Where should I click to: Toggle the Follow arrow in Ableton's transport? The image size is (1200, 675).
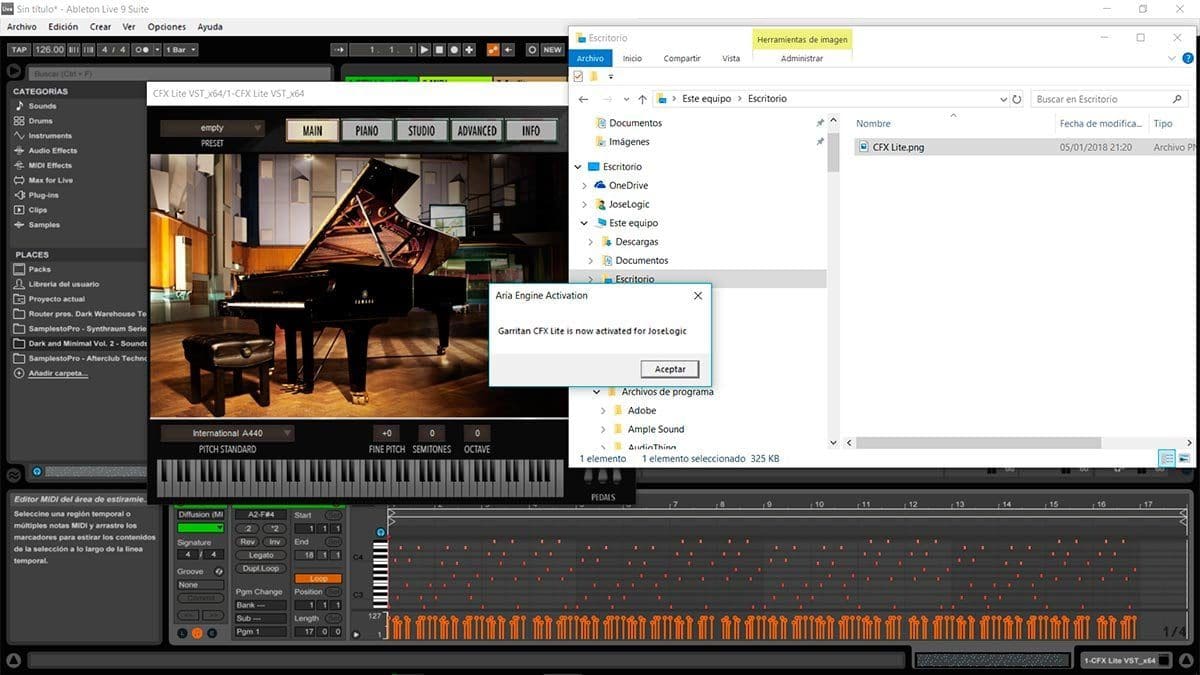coord(340,49)
